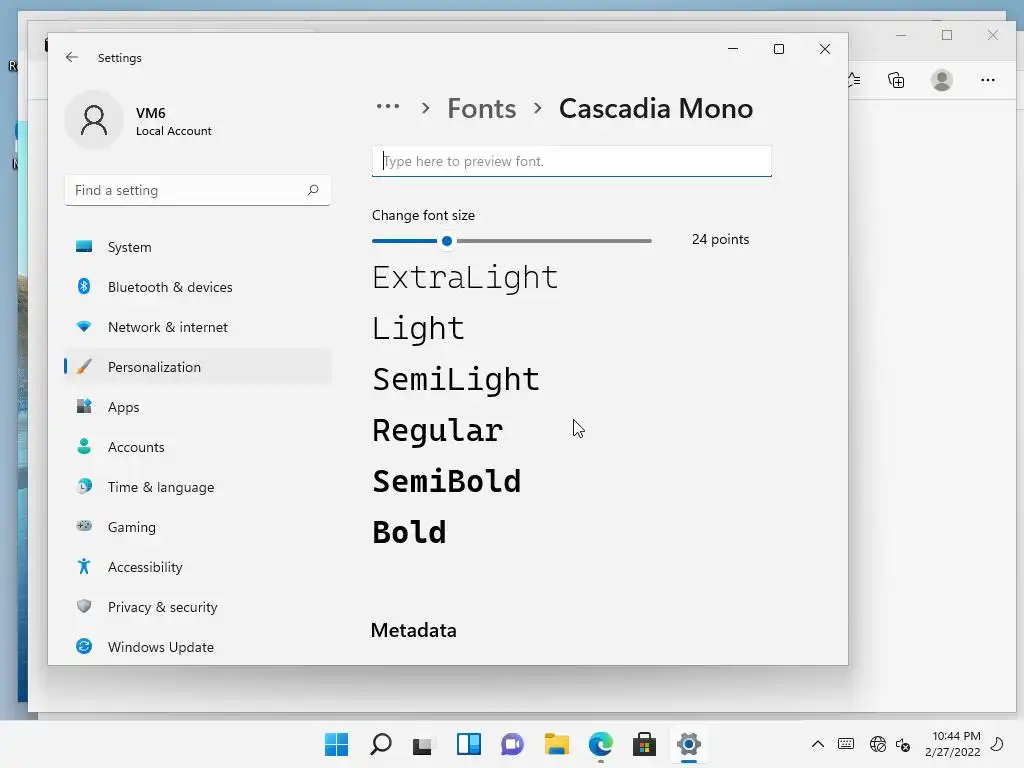Open File Explorer from the taskbar
Image resolution: width=1024 pixels, height=768 pixels.
coord(556,744)
